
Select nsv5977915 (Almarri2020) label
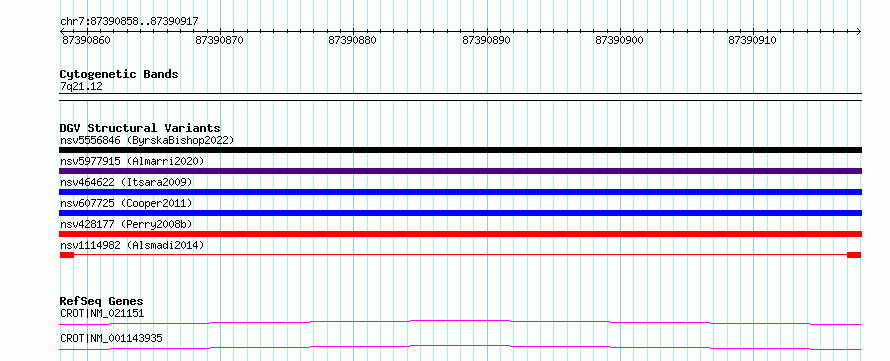[132, 161]
